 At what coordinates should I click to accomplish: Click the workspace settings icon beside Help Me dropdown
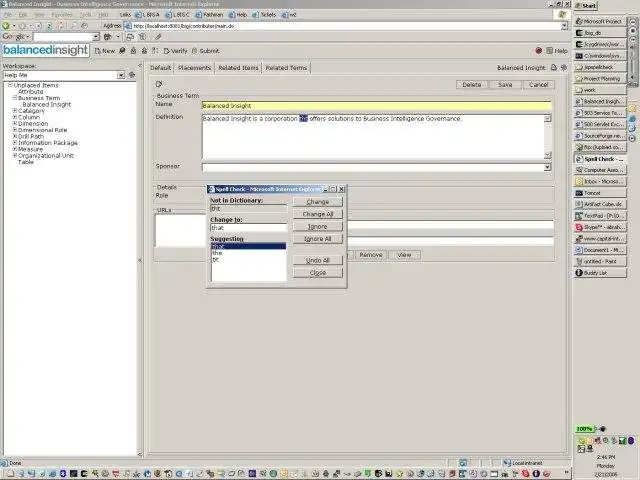132,75
